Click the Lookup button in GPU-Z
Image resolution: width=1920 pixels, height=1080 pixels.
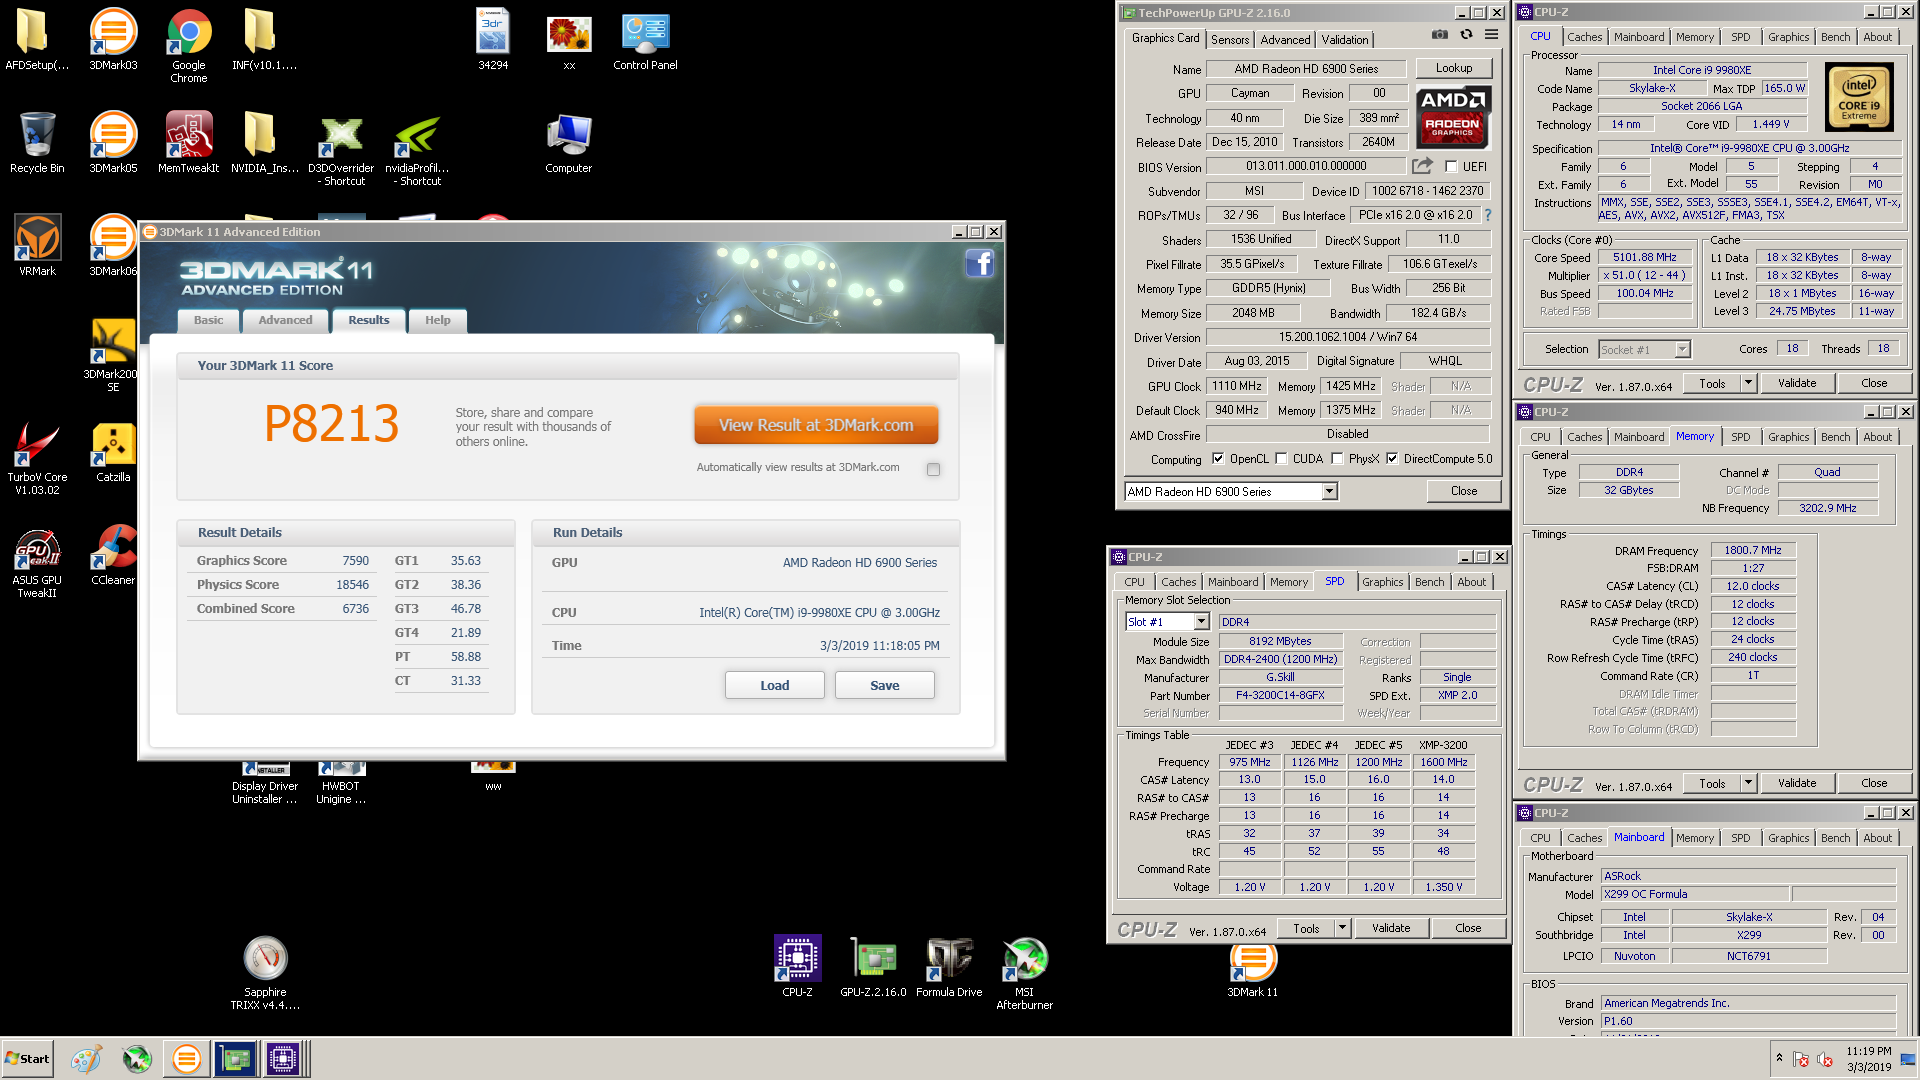(1454, 68)
